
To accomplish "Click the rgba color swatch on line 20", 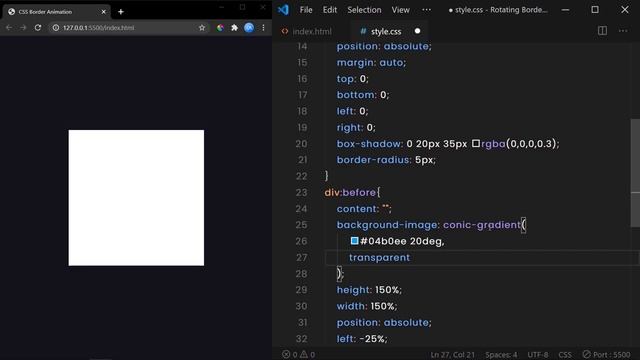I will (476, 143).
